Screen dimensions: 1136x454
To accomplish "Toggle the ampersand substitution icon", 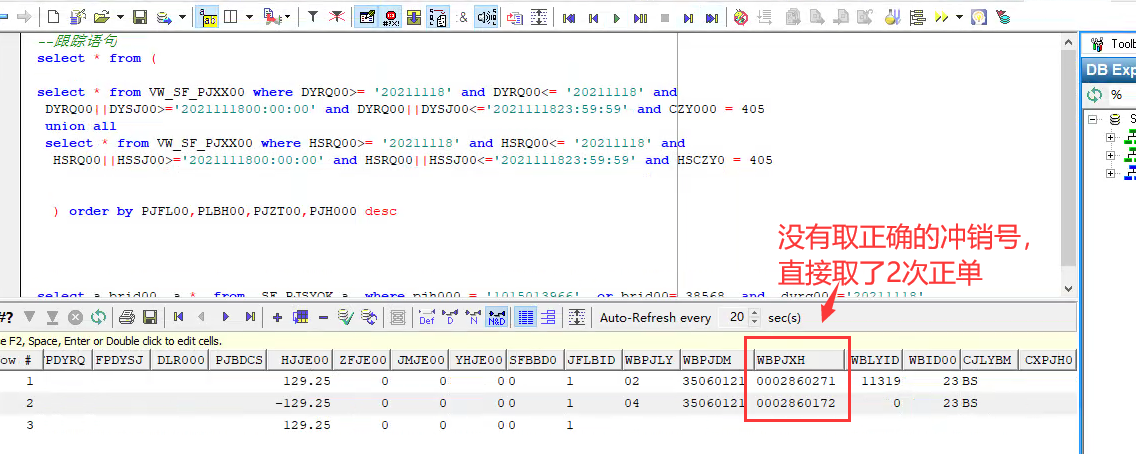I will [463, 17].
